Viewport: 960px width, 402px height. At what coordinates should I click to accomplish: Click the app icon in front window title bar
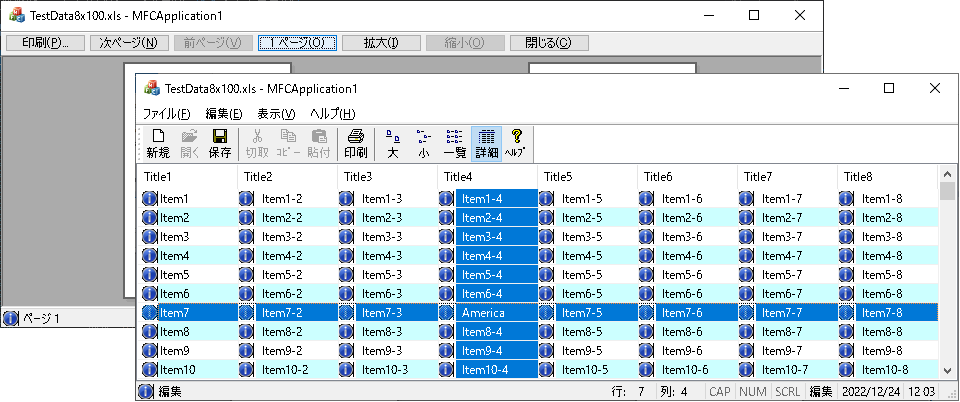pos(151,88)
